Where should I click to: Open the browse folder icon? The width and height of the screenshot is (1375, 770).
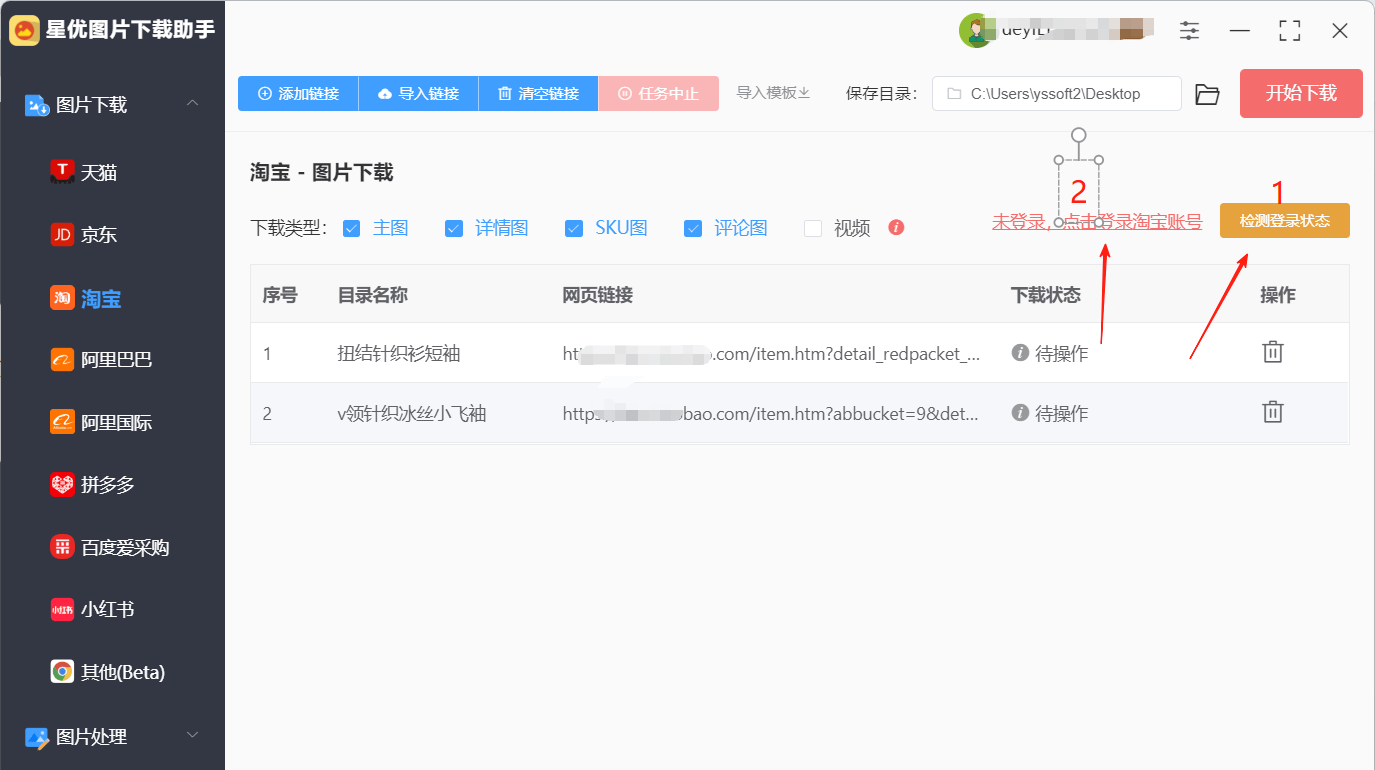pos(1208,94)
